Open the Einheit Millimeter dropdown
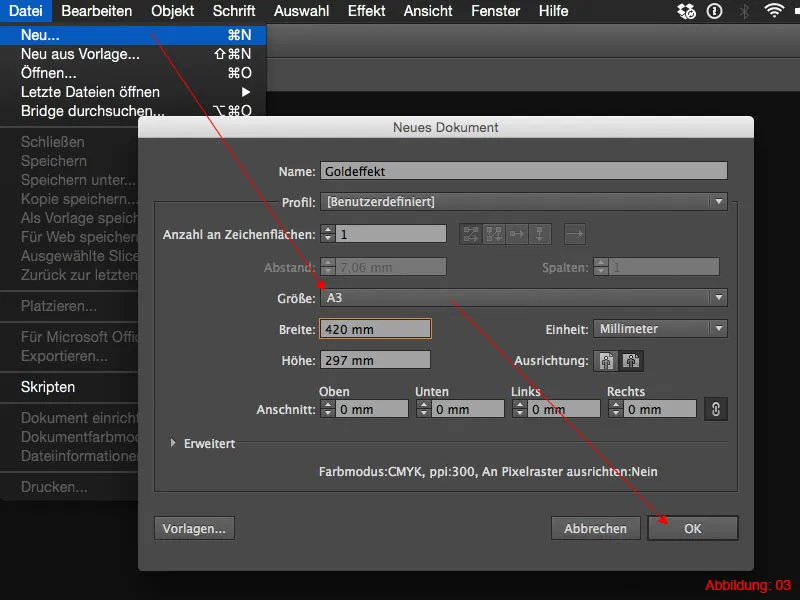800x600 pixels. 660,329
